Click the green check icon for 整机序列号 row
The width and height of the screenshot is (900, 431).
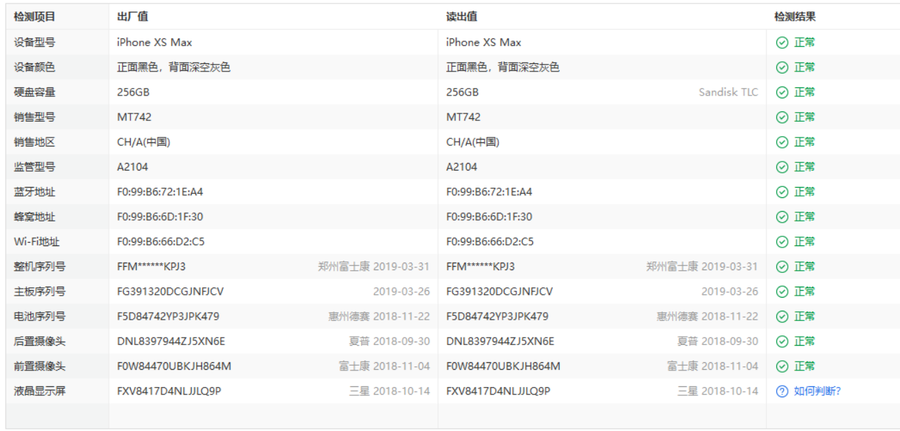tap(782, 267)
